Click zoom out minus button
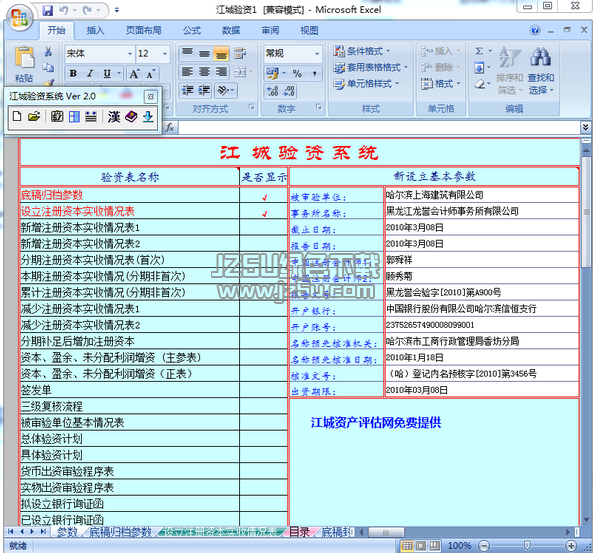 [484, 545]
